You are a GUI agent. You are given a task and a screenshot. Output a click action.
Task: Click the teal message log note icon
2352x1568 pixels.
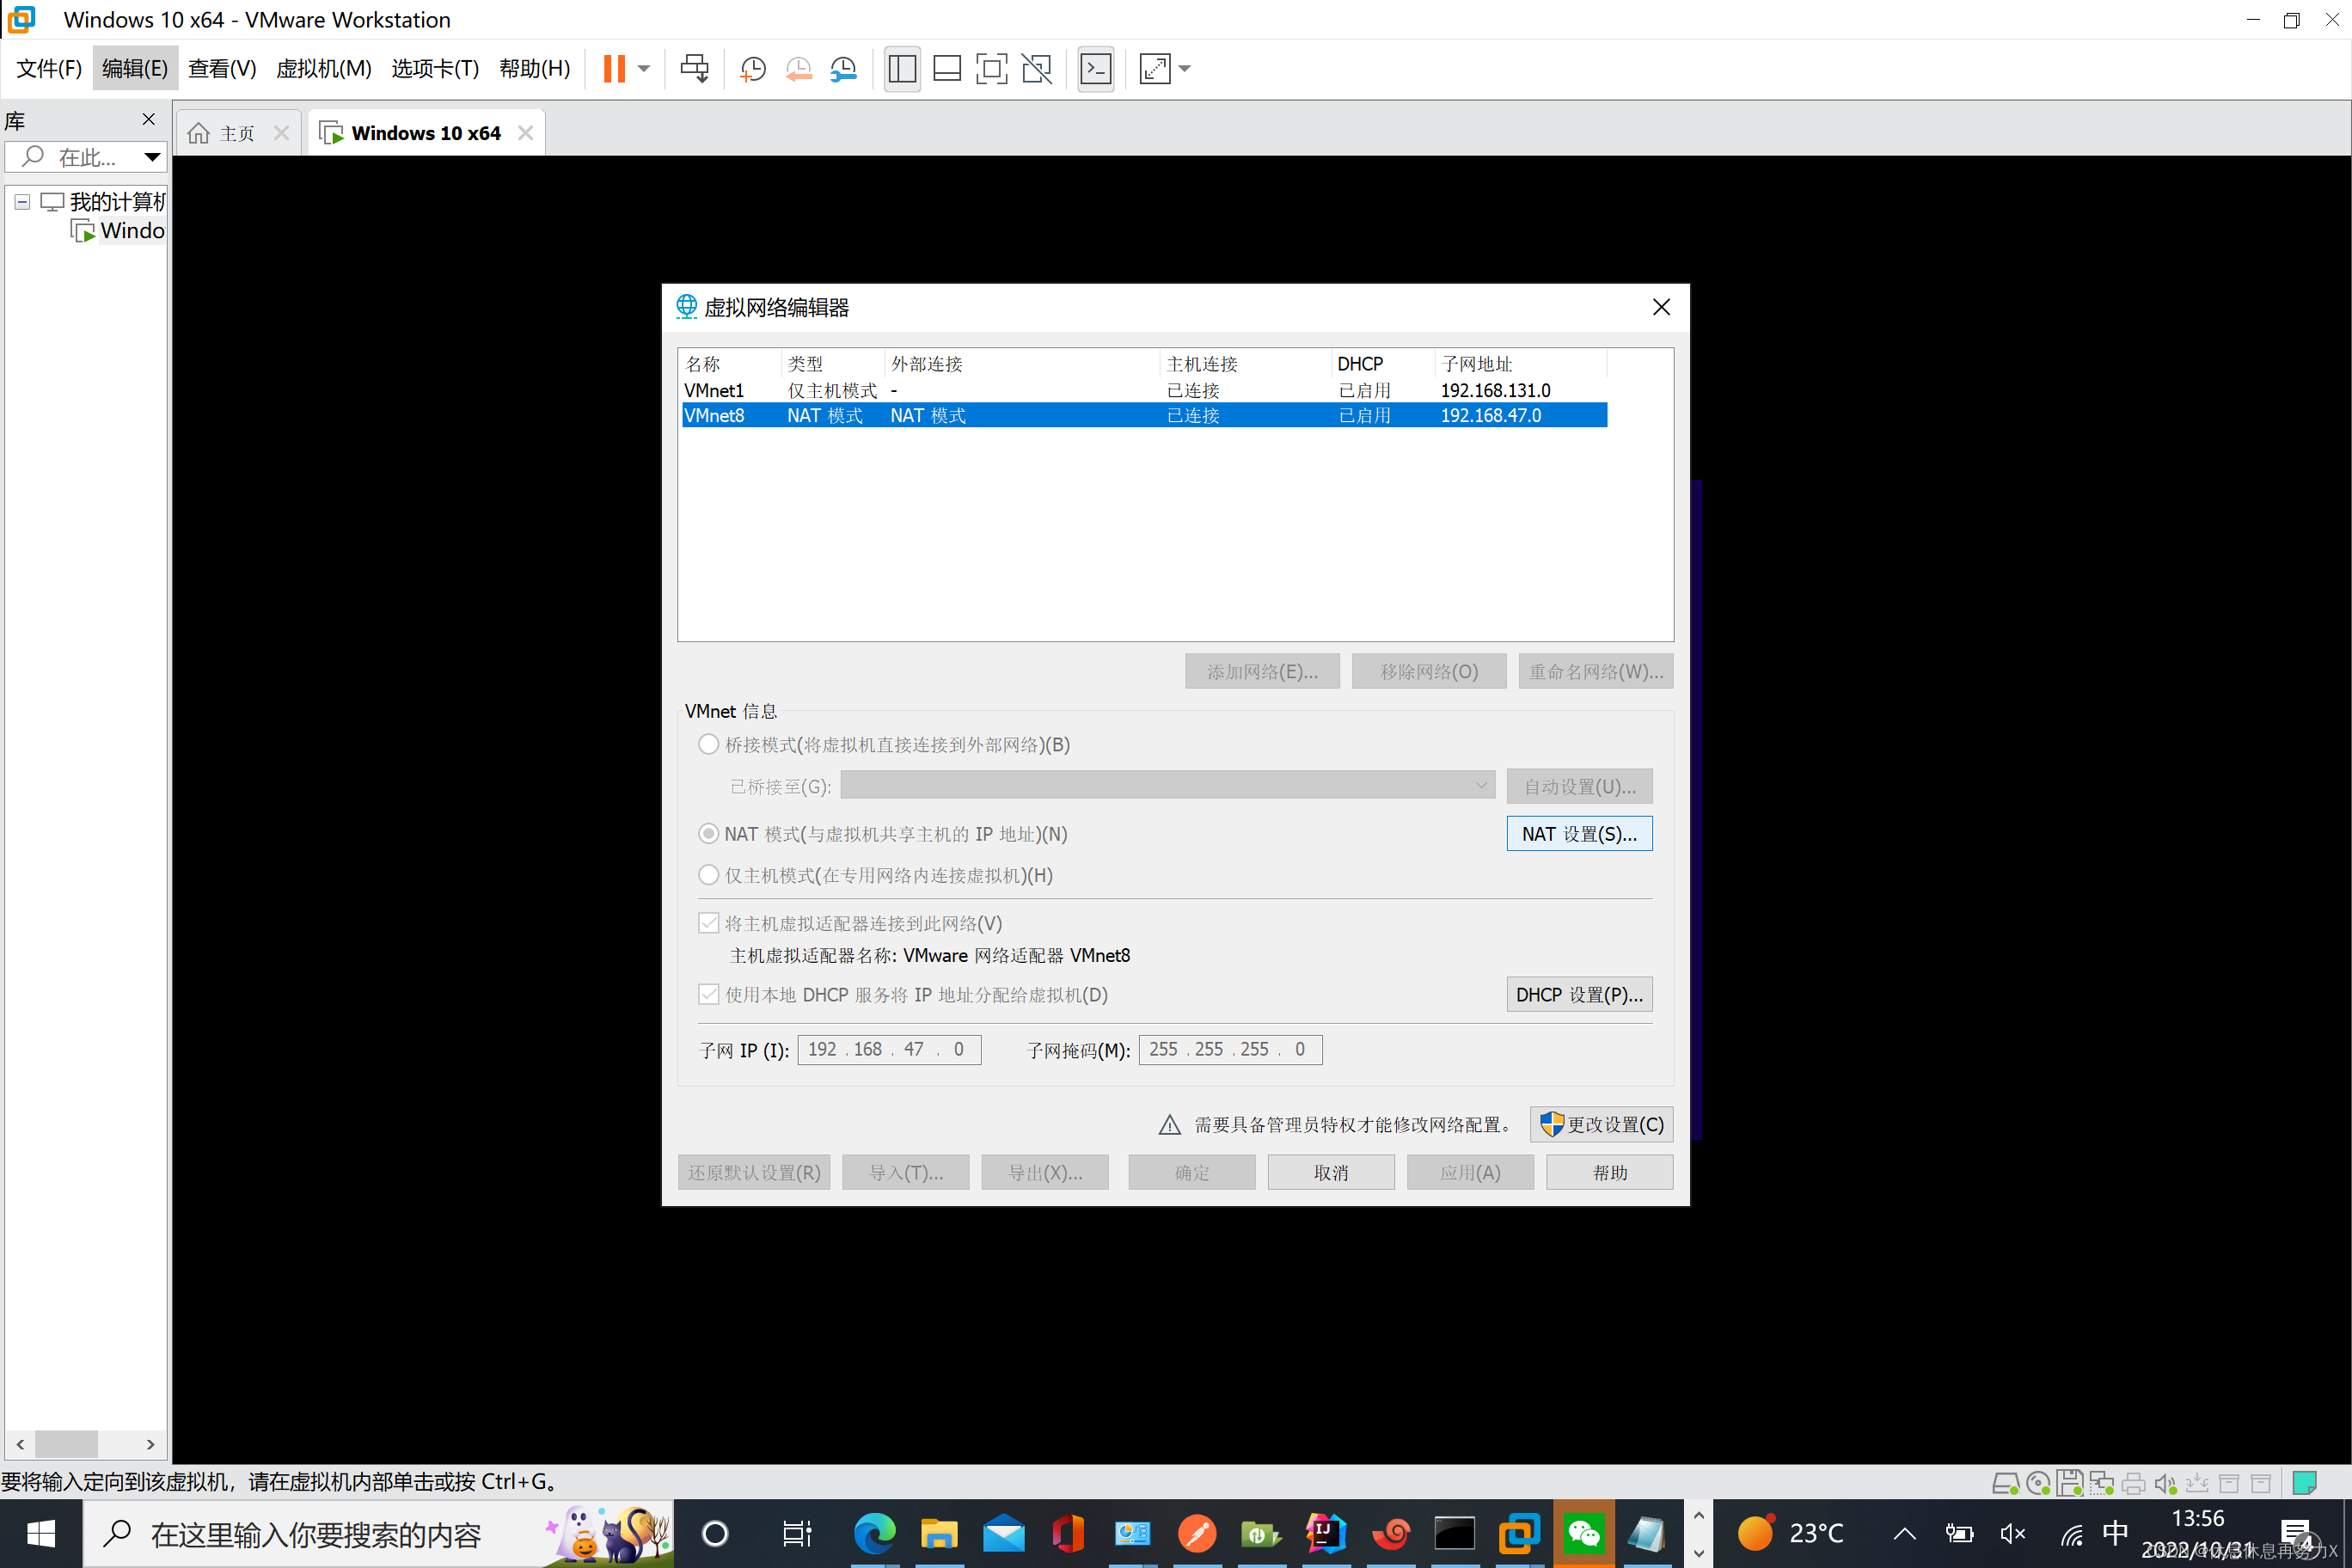pyautogui.click(x=2305, y=1483)
